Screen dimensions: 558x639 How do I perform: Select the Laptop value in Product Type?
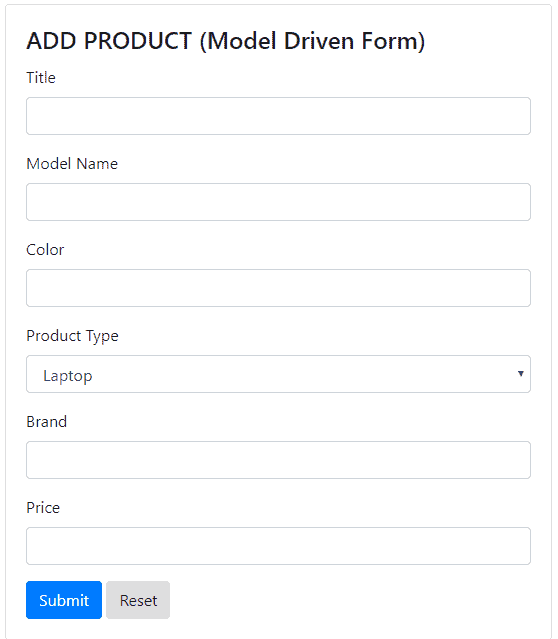(x=68, y=376)
